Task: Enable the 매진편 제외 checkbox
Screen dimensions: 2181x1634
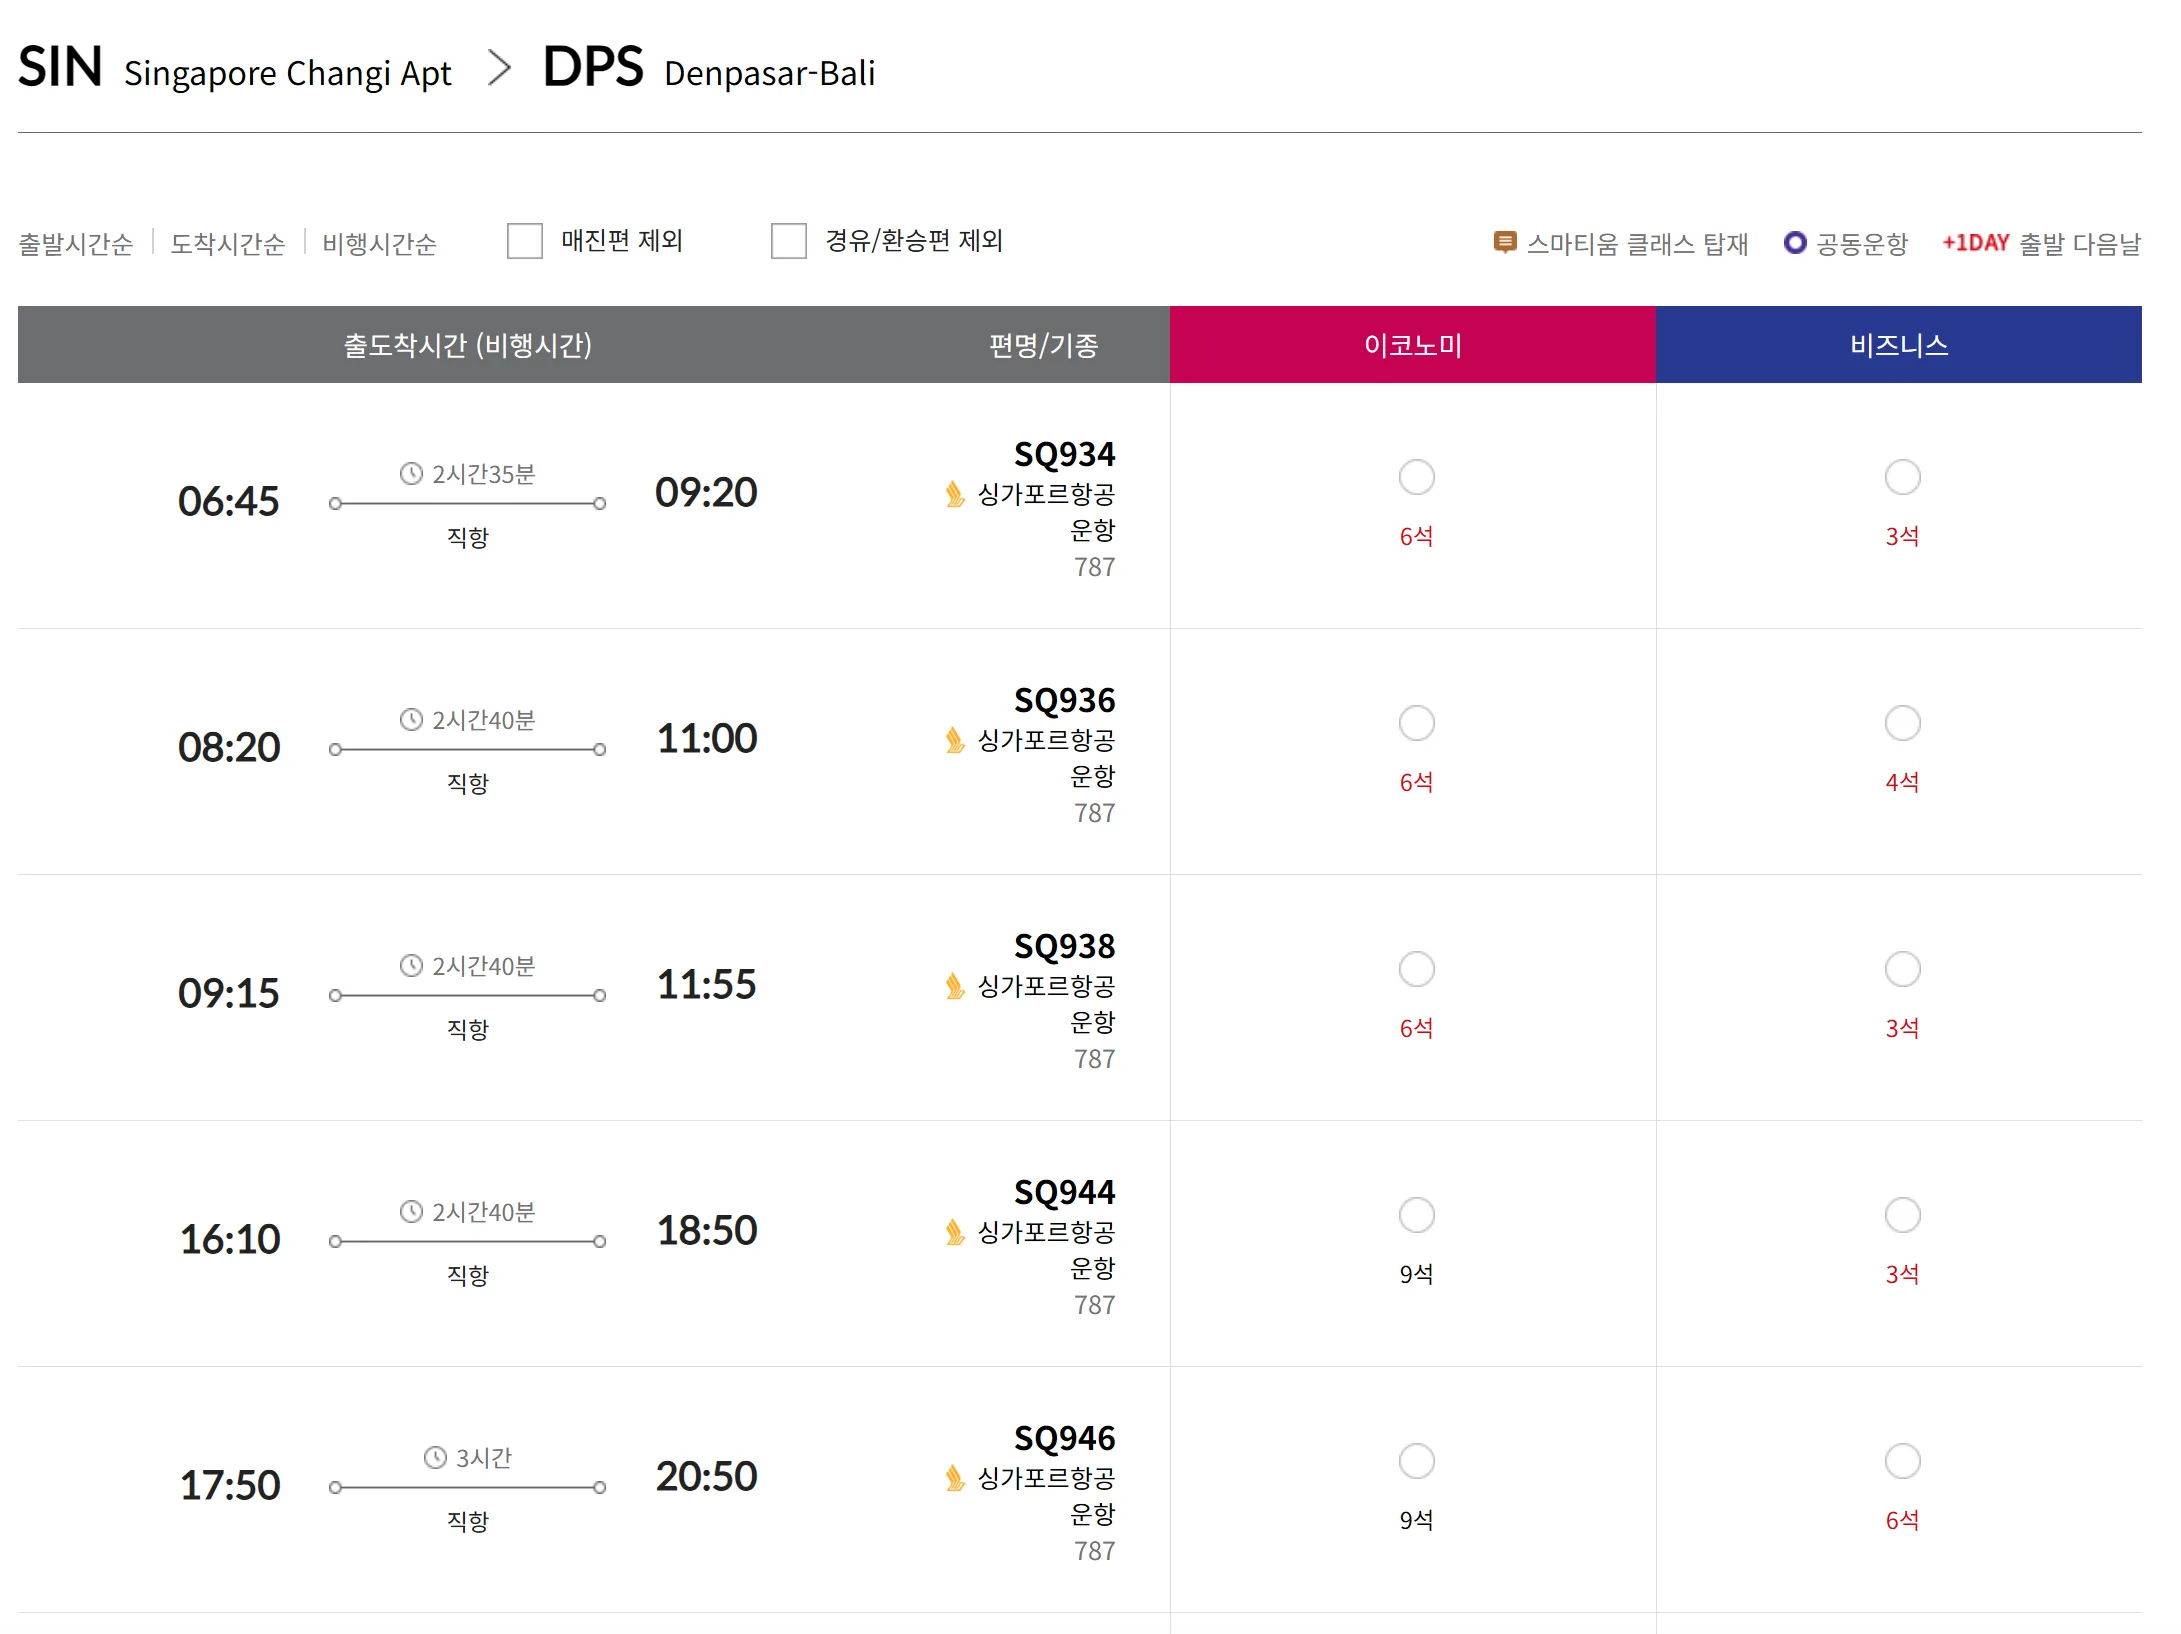Action: (x=524, y=241)
